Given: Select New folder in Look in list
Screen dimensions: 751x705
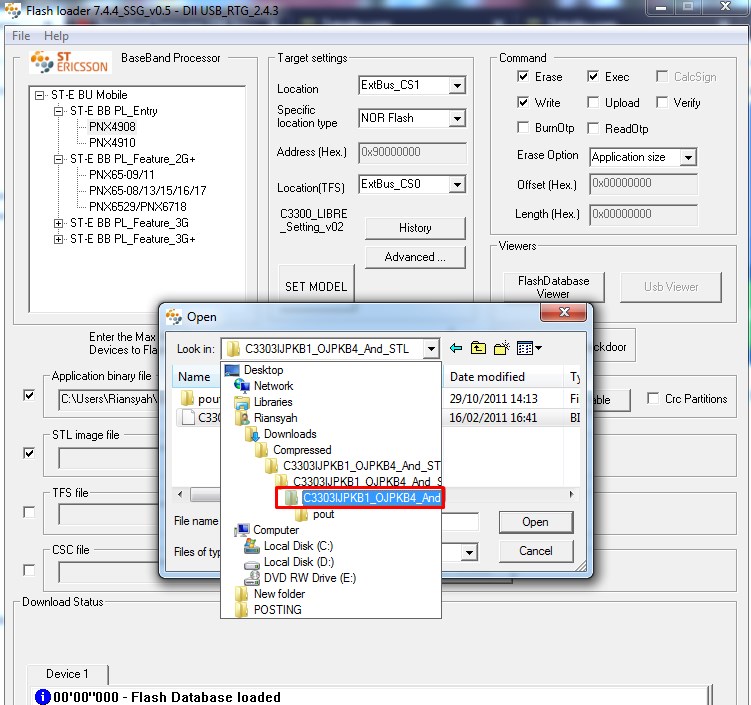Looking at the screenshot, I should 279,594.
